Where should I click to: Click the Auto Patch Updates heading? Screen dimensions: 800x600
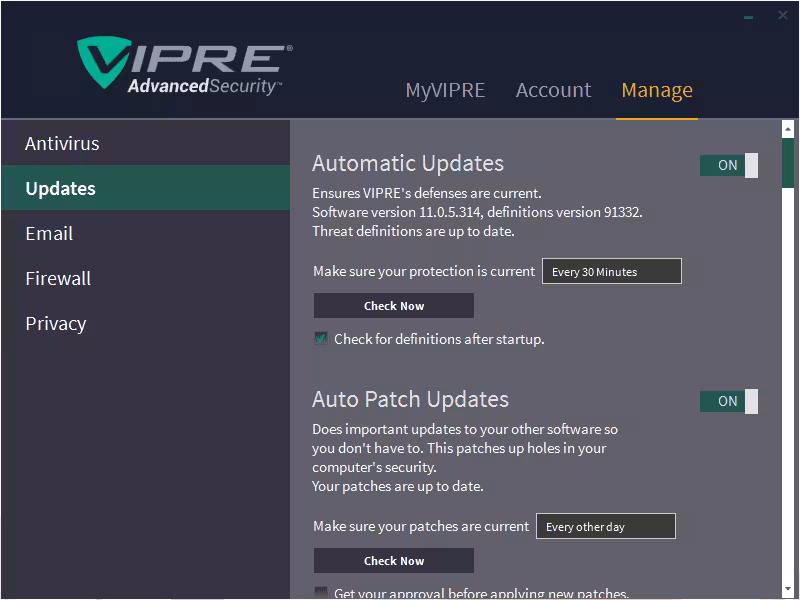pyautogui.click(x=410, y=399)
